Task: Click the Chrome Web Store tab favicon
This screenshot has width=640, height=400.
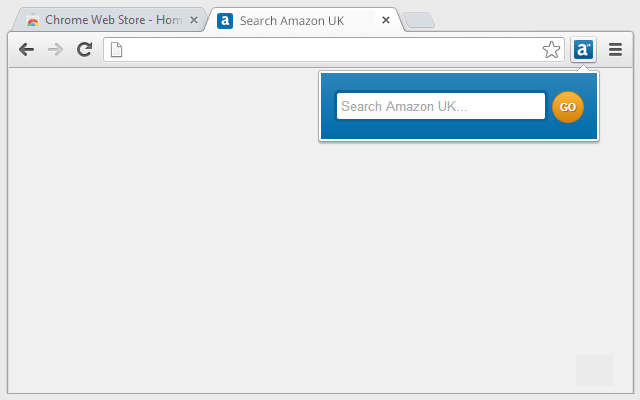Action: coord(33,20)
